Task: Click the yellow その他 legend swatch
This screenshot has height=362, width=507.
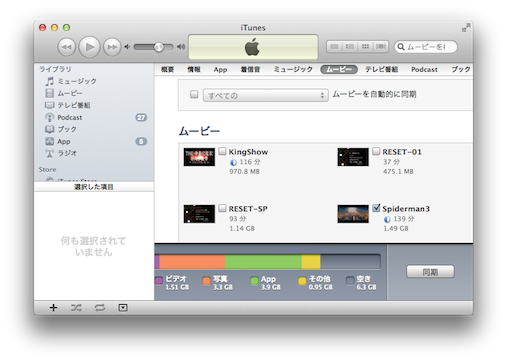Action: [302, 281]
